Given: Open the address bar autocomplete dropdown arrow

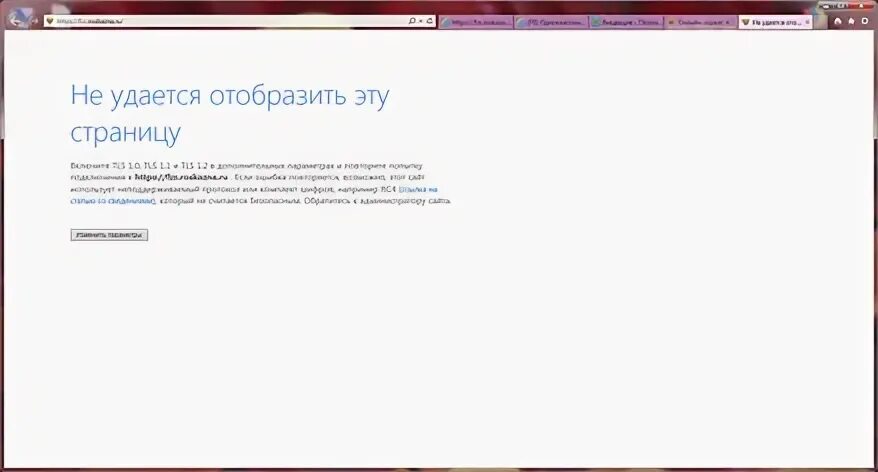Looking at the screenshot, I should pyautogui.click(x=421, y=21).
